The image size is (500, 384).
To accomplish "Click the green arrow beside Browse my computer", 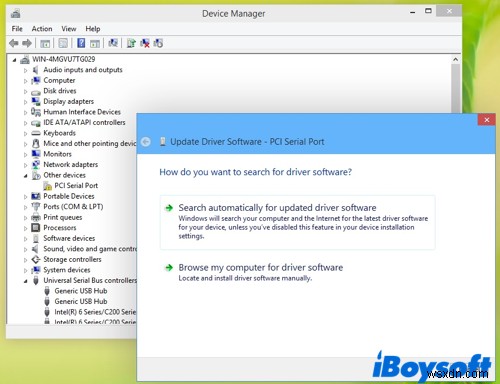I will point(169,267).
